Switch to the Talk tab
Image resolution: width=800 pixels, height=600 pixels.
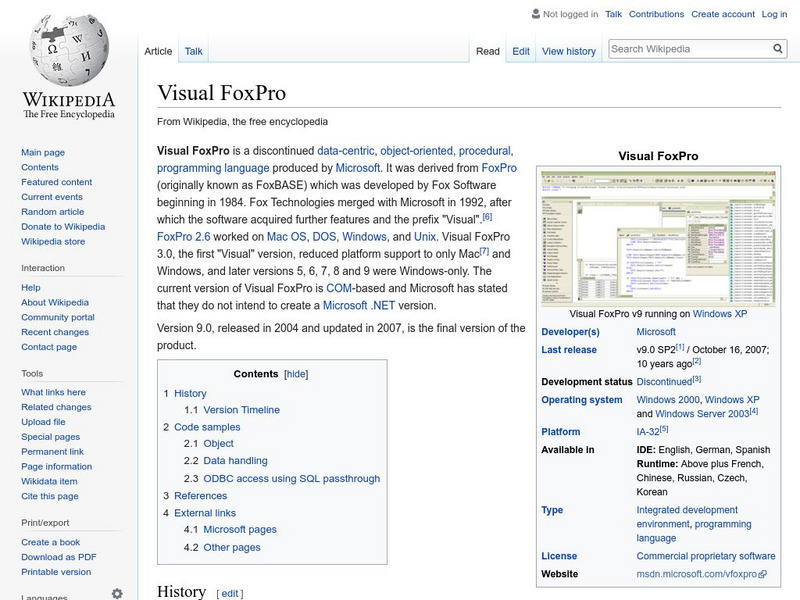192,51
